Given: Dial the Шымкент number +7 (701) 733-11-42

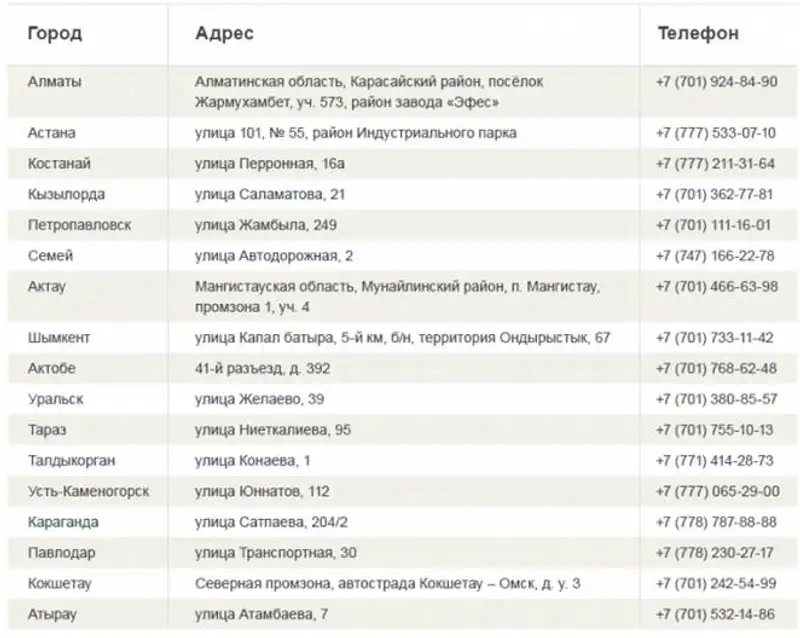Looking at the screenshot, I should point(716,338).
